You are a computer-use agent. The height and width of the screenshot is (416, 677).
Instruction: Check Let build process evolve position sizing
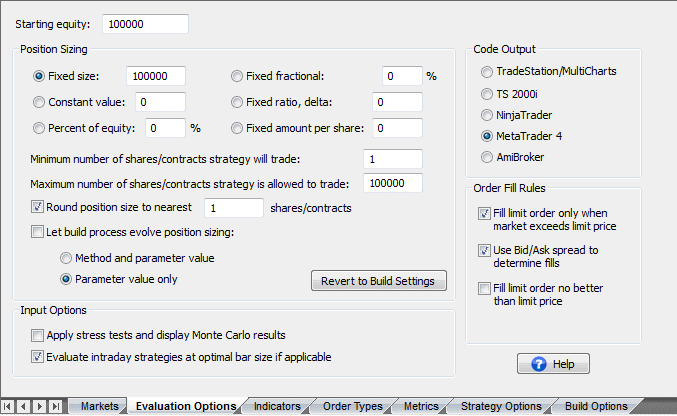[x=38, y=232]
